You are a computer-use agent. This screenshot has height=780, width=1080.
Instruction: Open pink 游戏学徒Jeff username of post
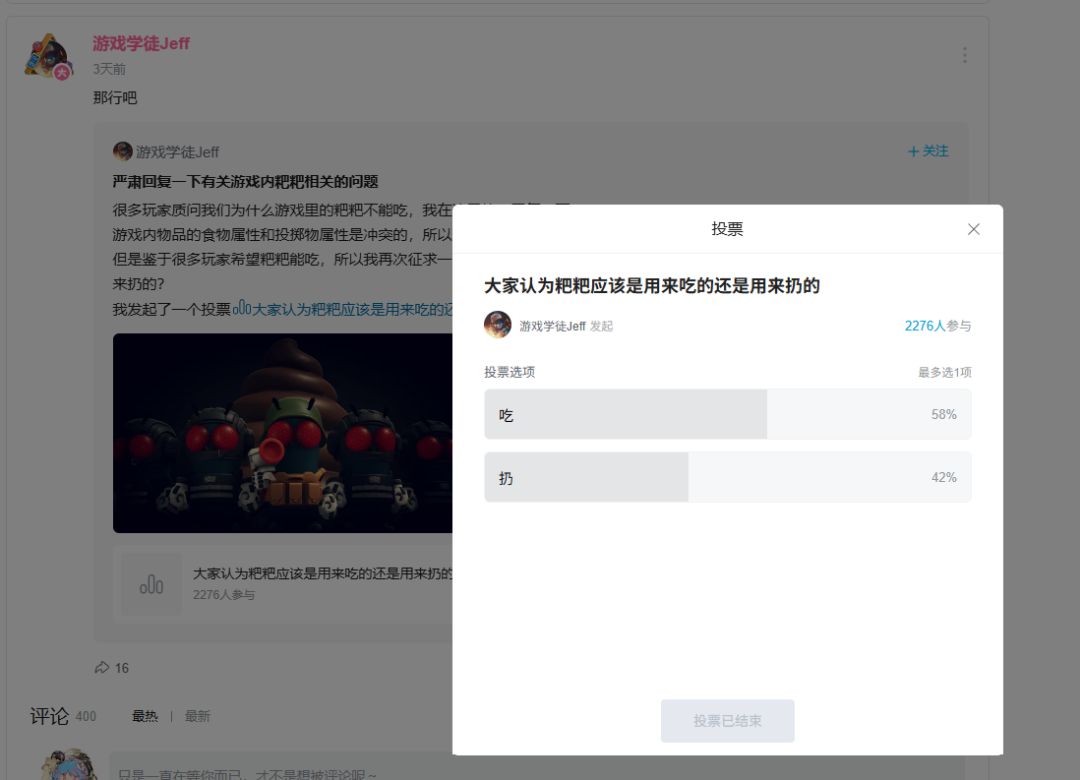pos(141,43)
